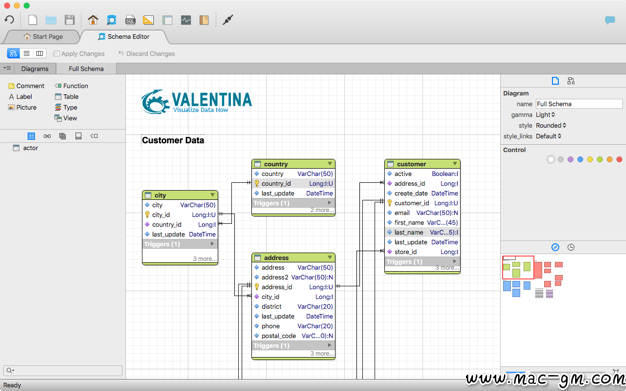
Task: Open the Full Schema tab
Action: 86,69
